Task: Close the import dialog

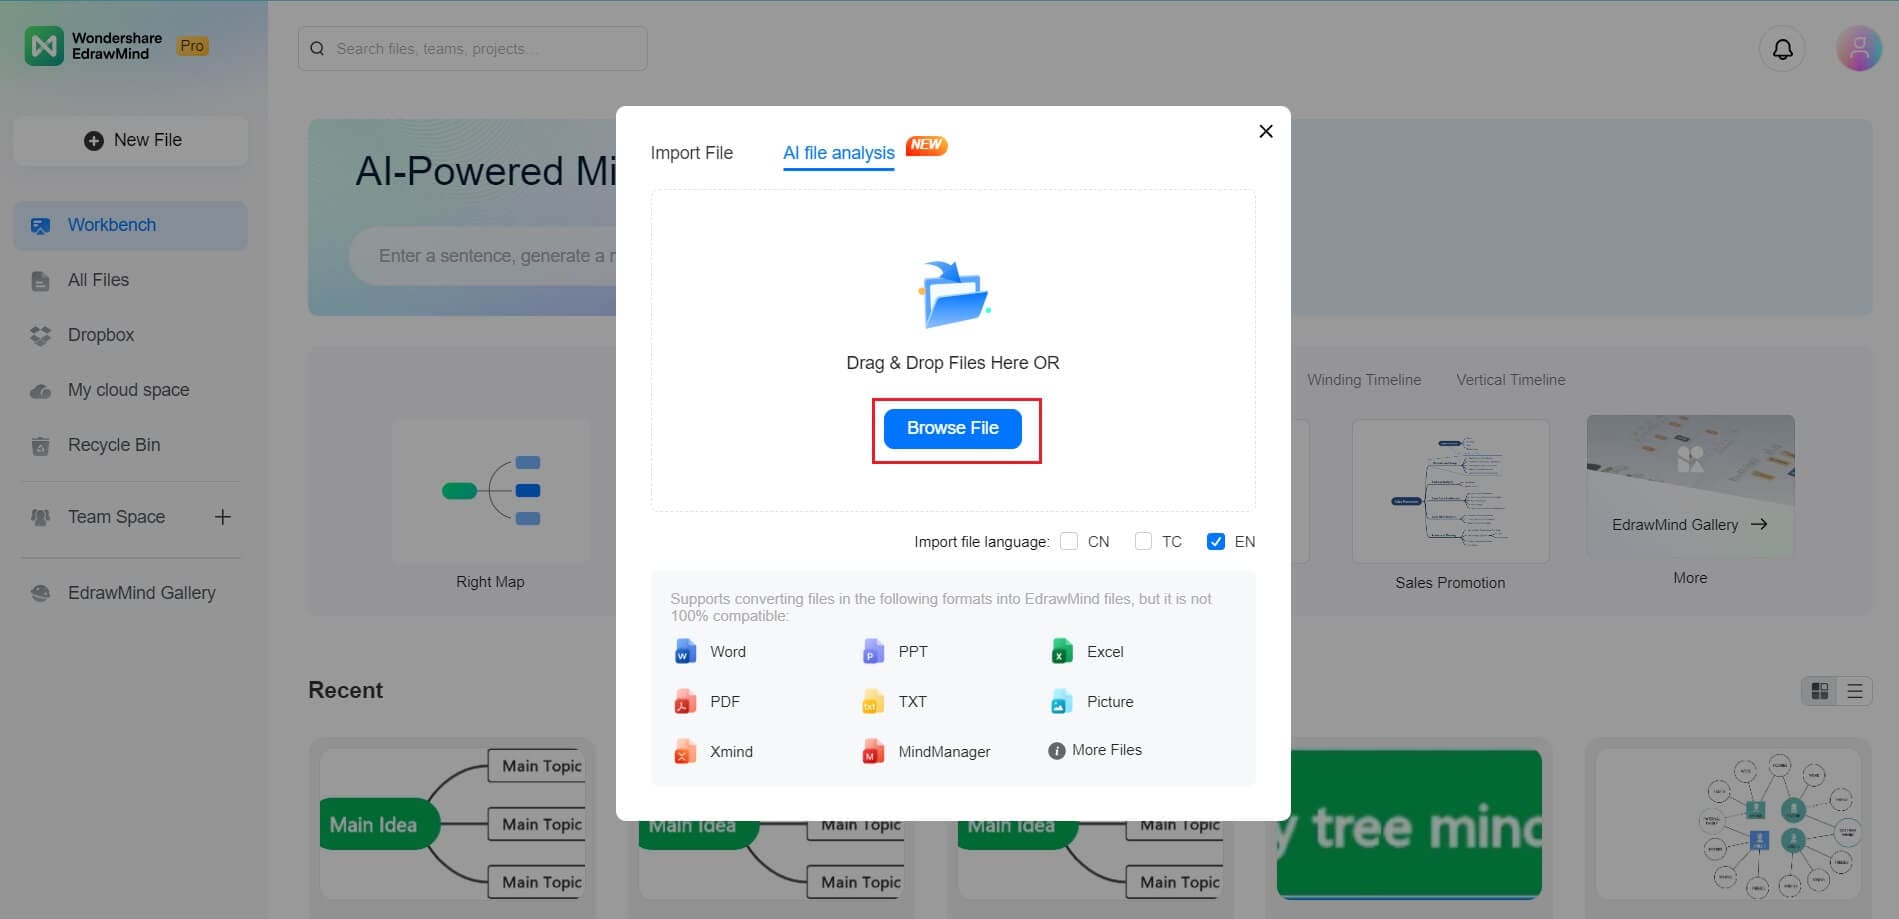Action: coord(1265,131)
